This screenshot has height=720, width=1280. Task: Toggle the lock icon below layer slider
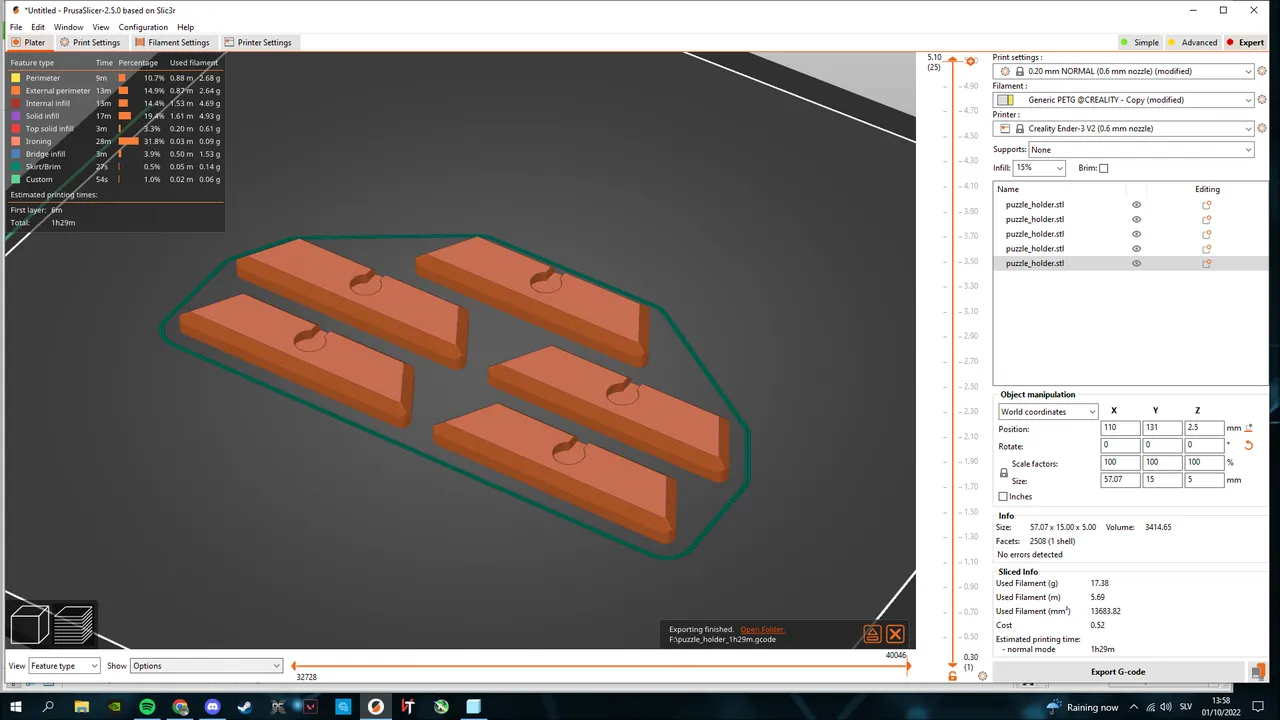coord(952,677)
